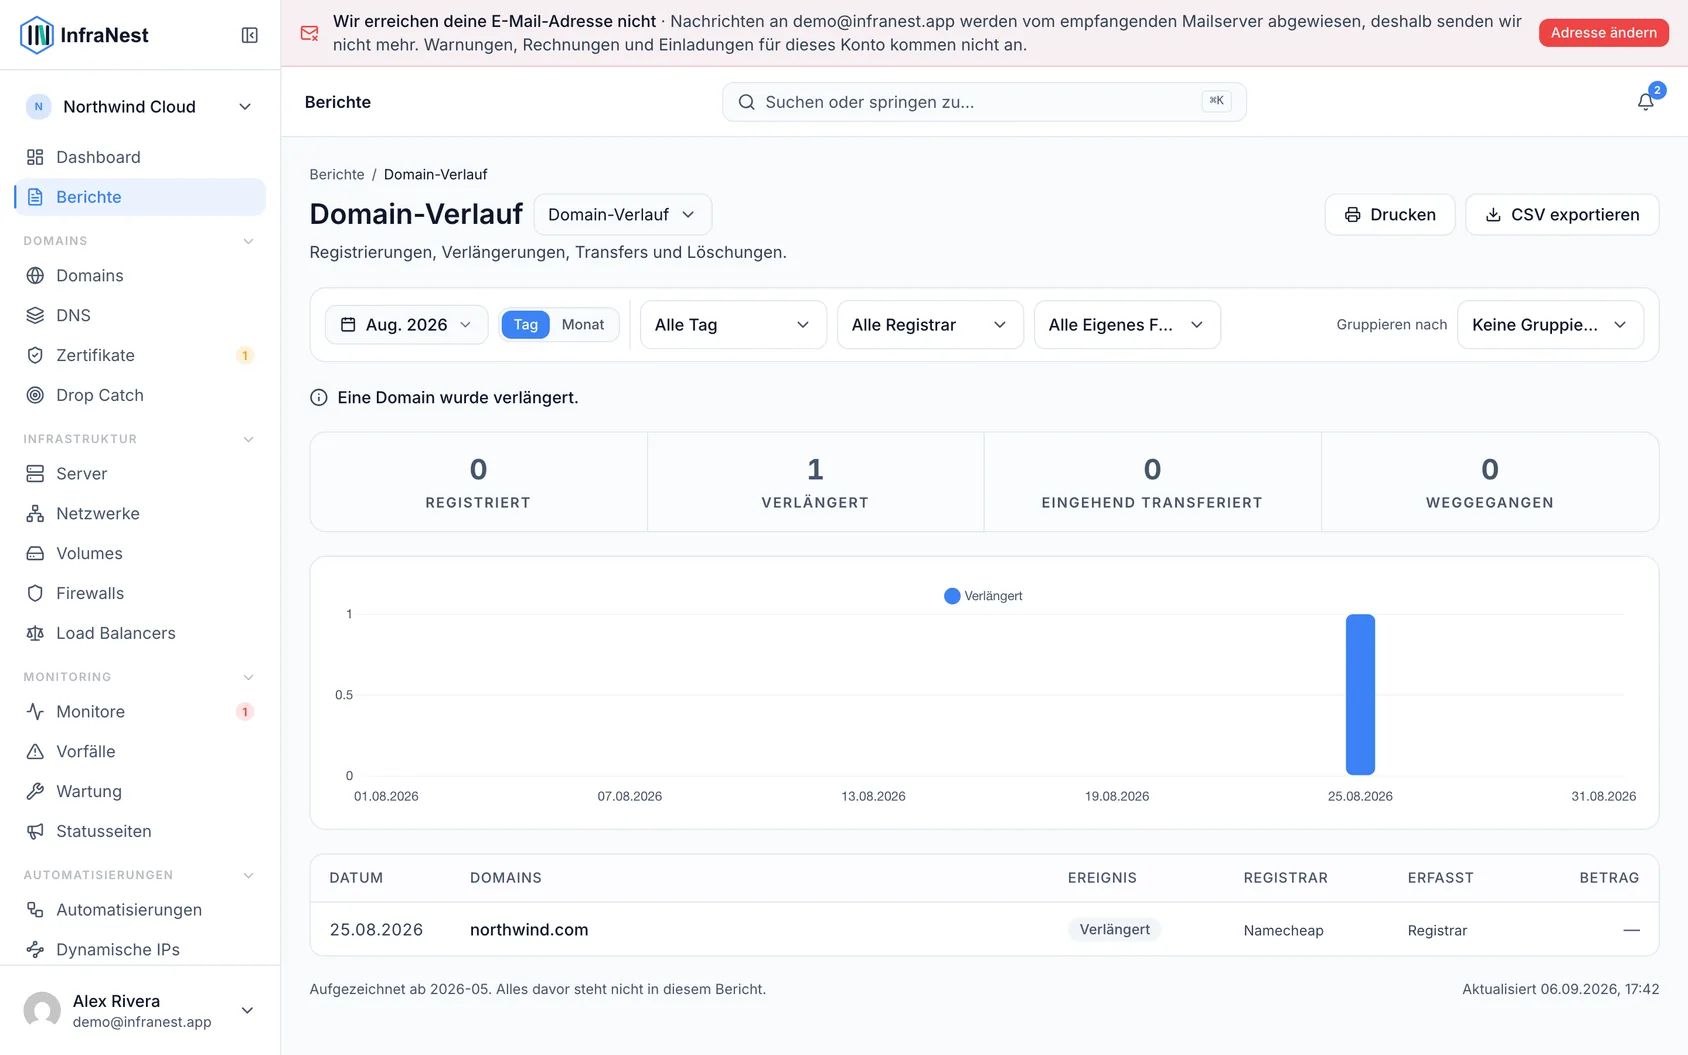Screen dimensions: 1688x1055
Task: Click the Zertifikate shield icon
Action: point(35,355)
